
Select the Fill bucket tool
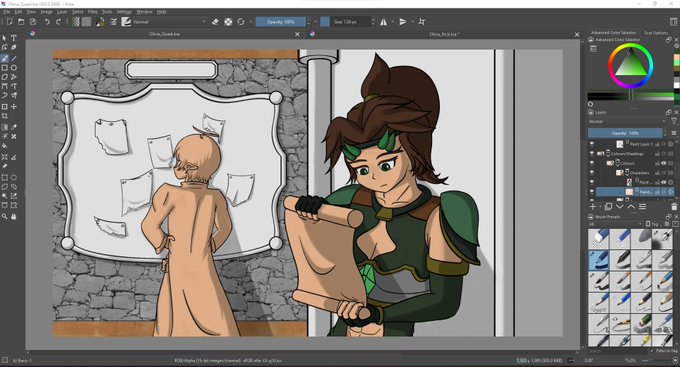4,146
